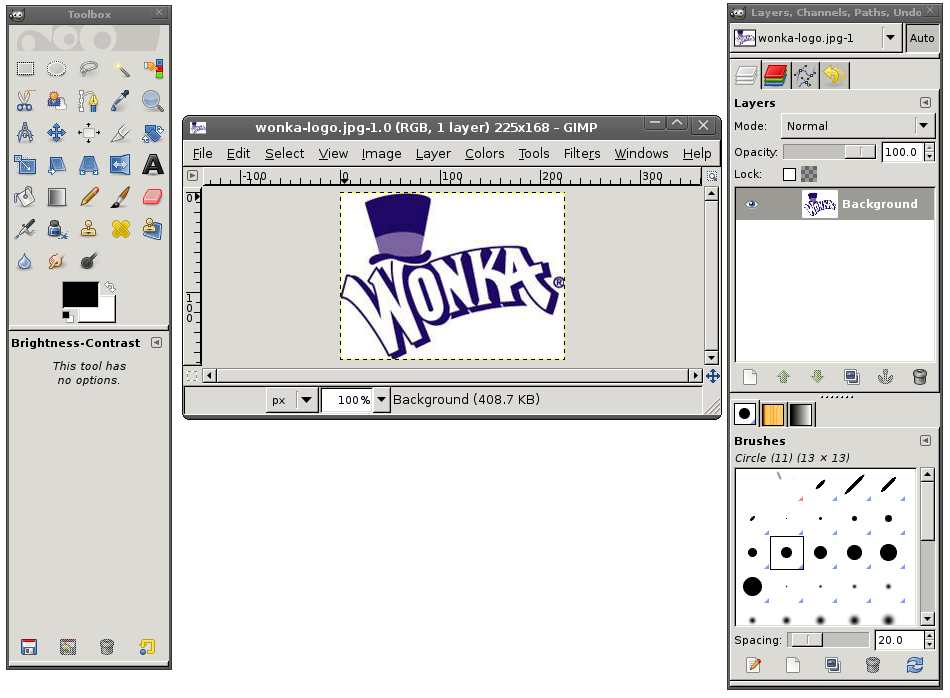Activate the Airbrush tool

click(25, 229)
